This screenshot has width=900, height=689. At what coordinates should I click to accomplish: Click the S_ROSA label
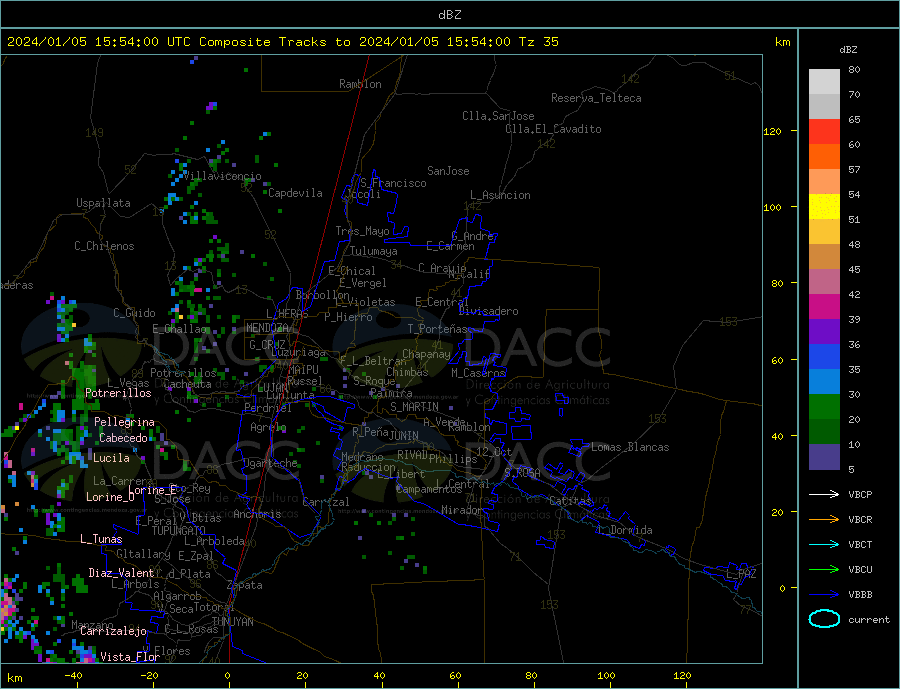[x=522, y=473]
